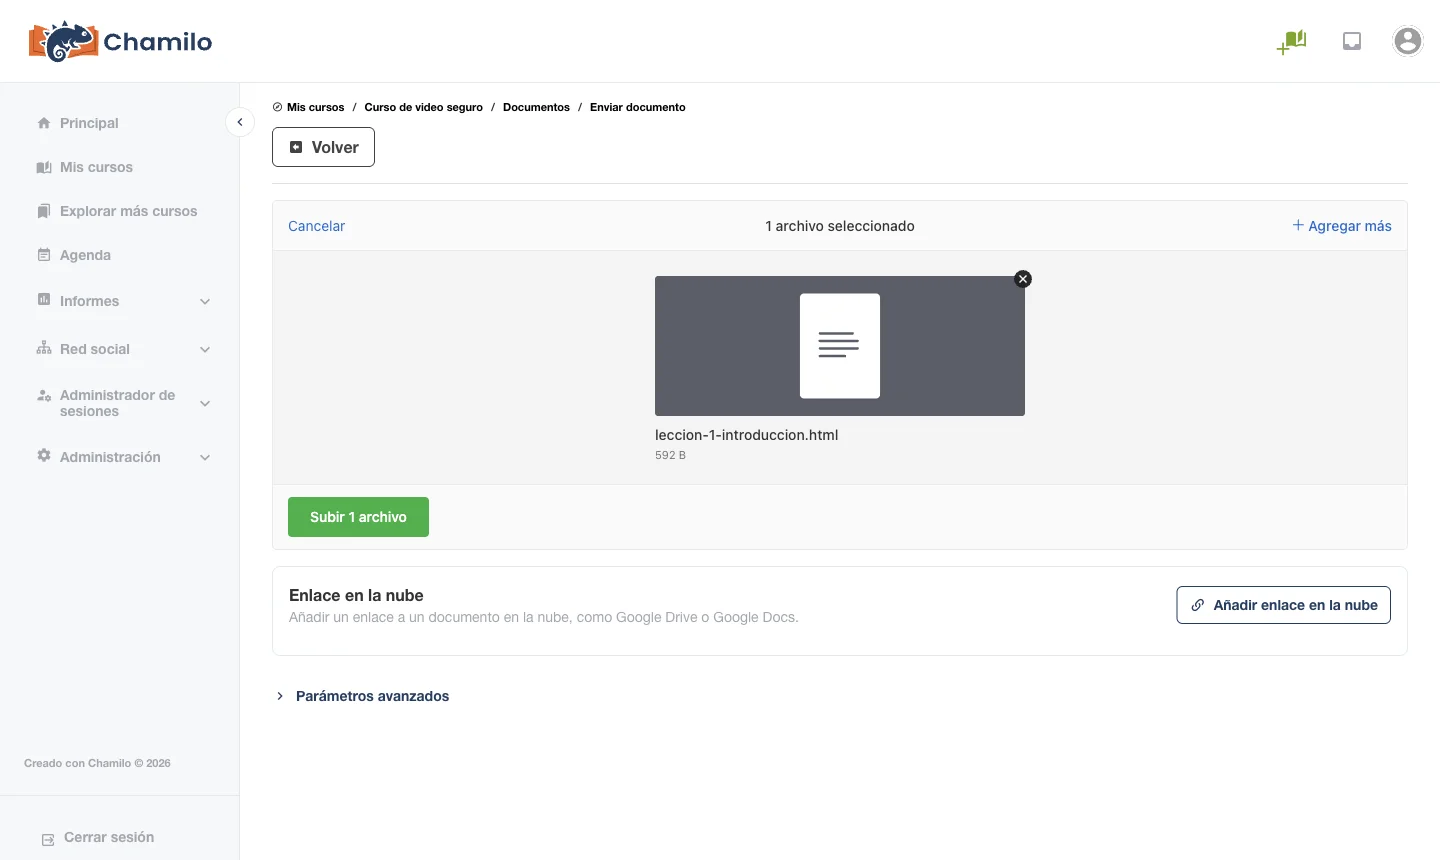Click the document file preview thumbnail

tap(840, 346)
